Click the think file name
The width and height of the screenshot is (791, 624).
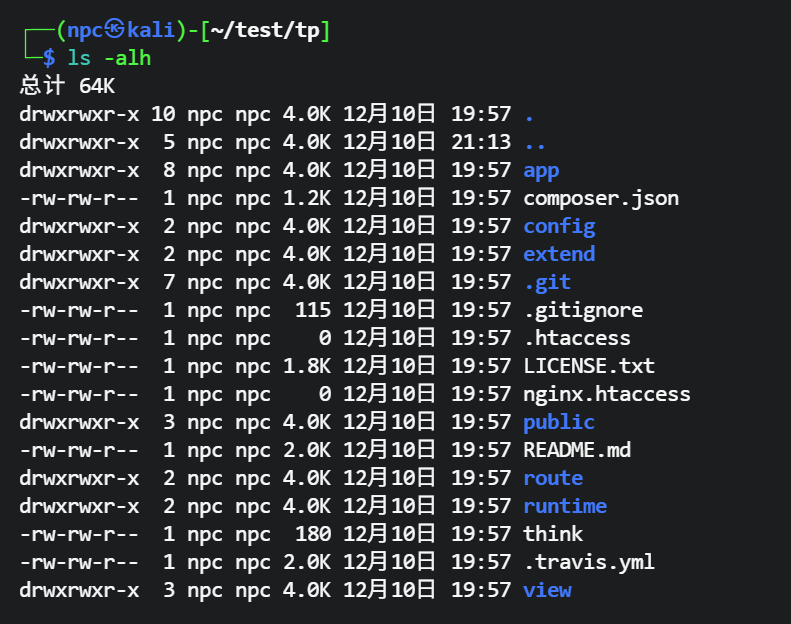pyautogui.click(x=553, y=534)
